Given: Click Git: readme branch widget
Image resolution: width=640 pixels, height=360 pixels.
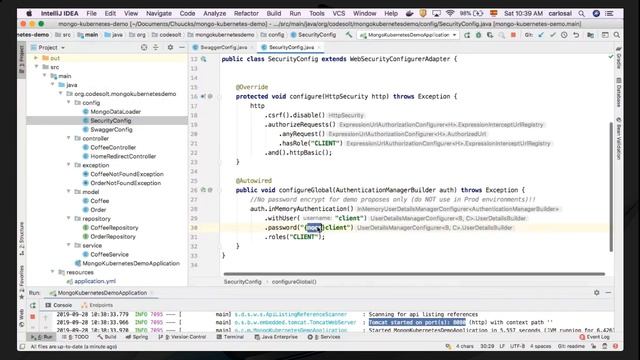Looking at the screenshot, I should click(x=571, y=347).
